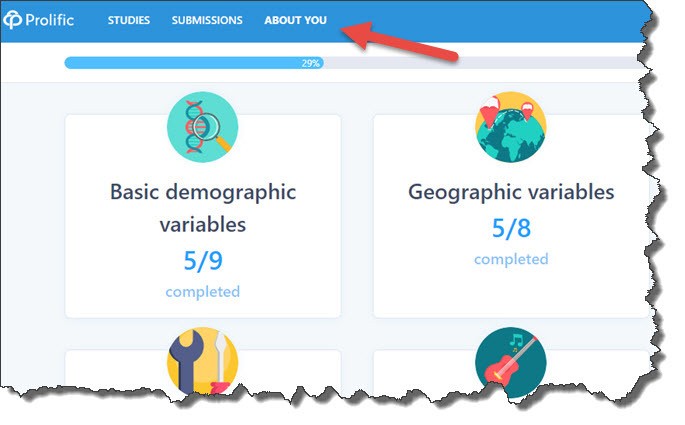Select the card below Basic demographic variables
Viewport: 685px width, 425px height.
(203, 369)
